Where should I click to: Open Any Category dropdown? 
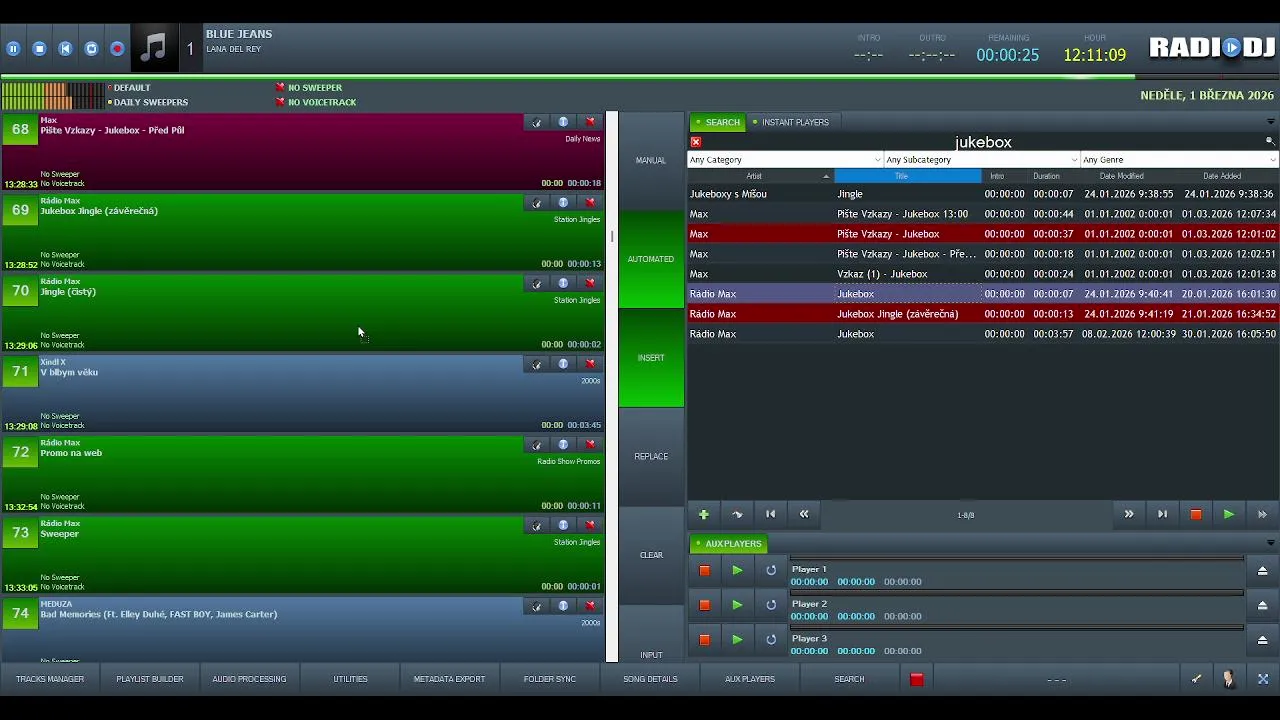785,160
